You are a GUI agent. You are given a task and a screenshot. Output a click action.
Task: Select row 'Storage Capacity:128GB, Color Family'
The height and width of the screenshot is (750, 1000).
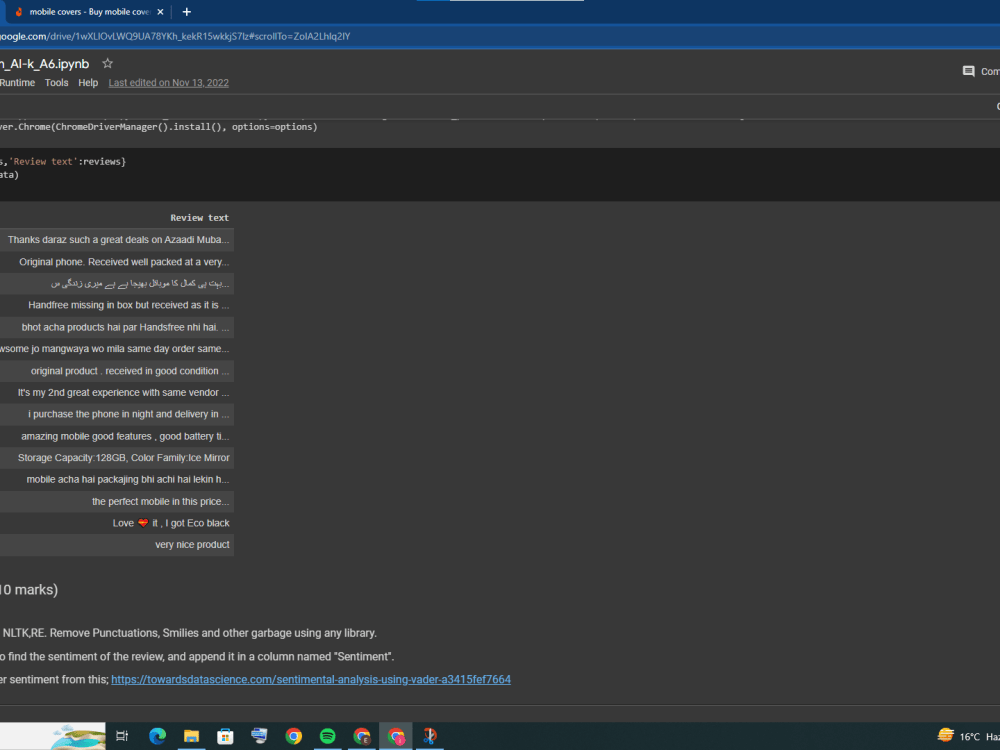tap(117, 458)
